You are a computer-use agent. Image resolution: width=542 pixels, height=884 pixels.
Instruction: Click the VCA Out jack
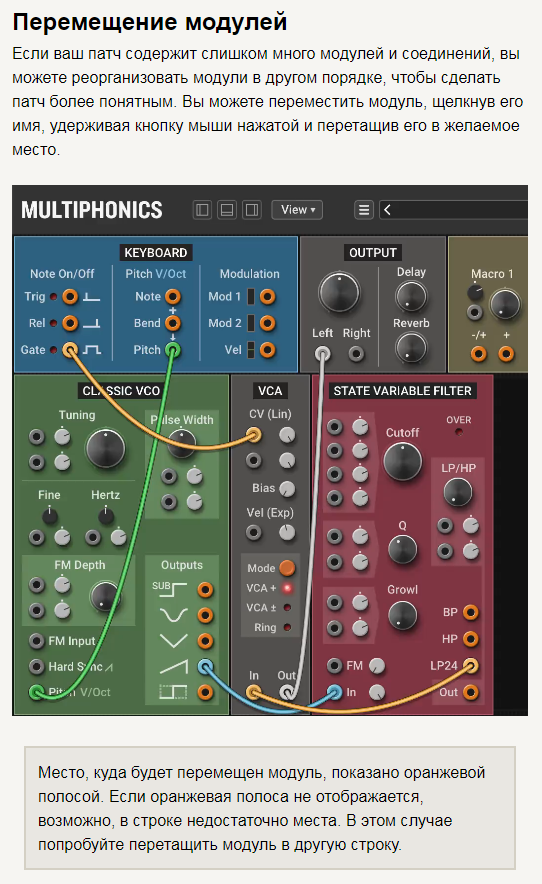tap(287, 692)
